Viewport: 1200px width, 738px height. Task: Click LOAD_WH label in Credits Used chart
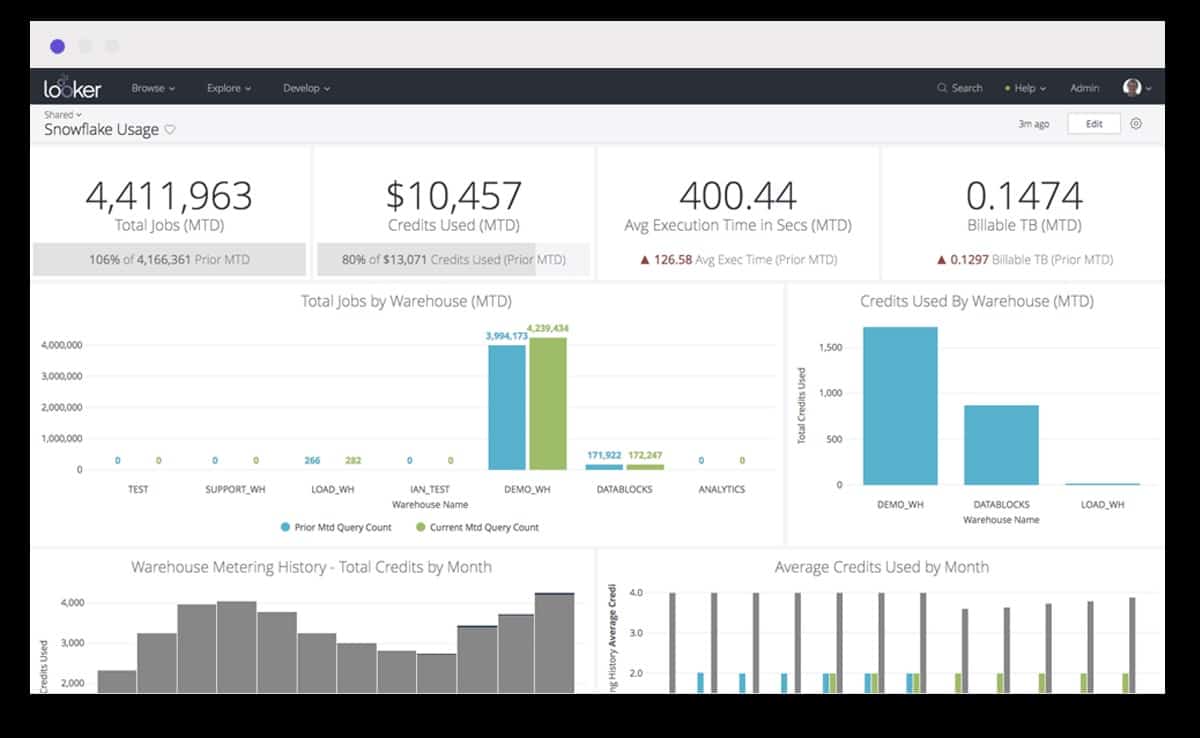(x=1102, y=505)
